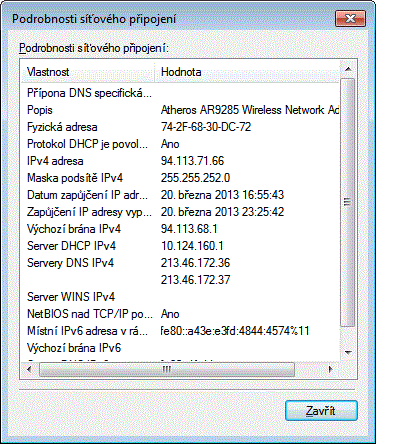The height and width of the screenshot is (444, 399).
Task: Select the Fyzická adresa row
Action: pyautogui.click(x=180, y=127)
